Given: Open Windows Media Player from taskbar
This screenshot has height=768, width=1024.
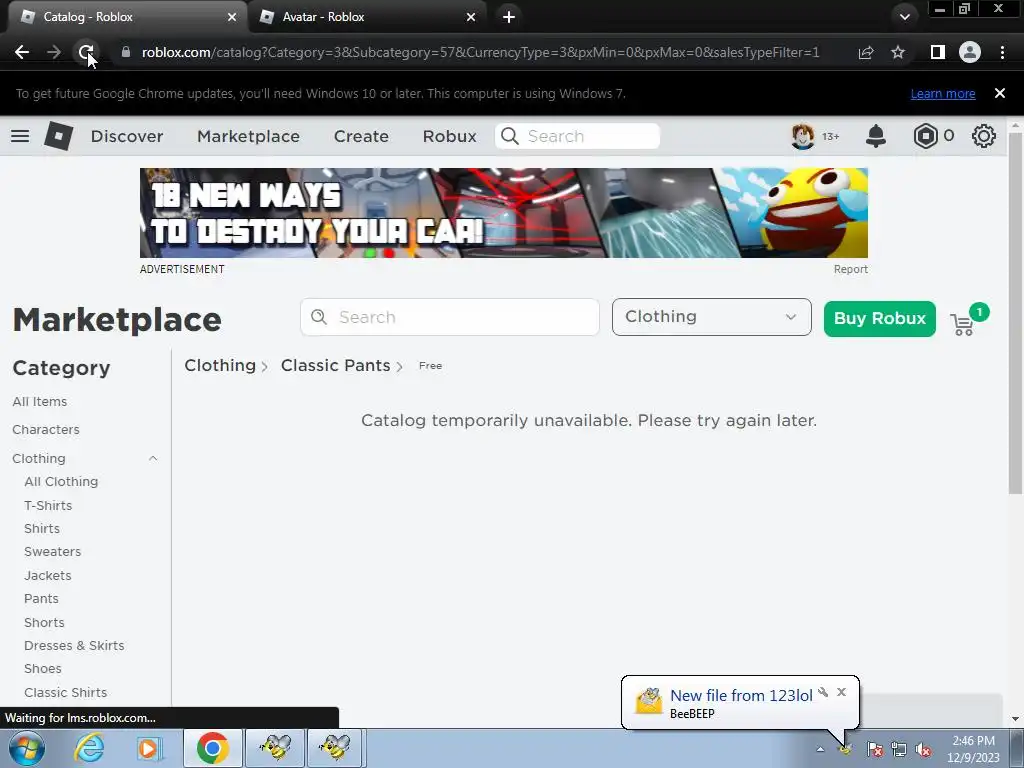Looking at the screenshot, I should coord(148,748).
